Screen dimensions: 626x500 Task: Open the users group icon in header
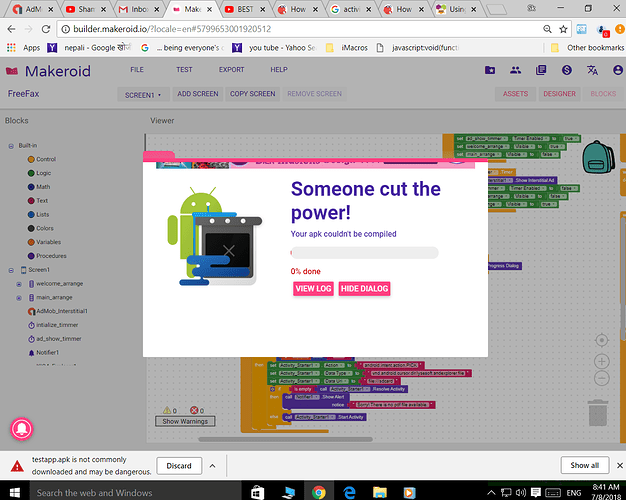515,71
